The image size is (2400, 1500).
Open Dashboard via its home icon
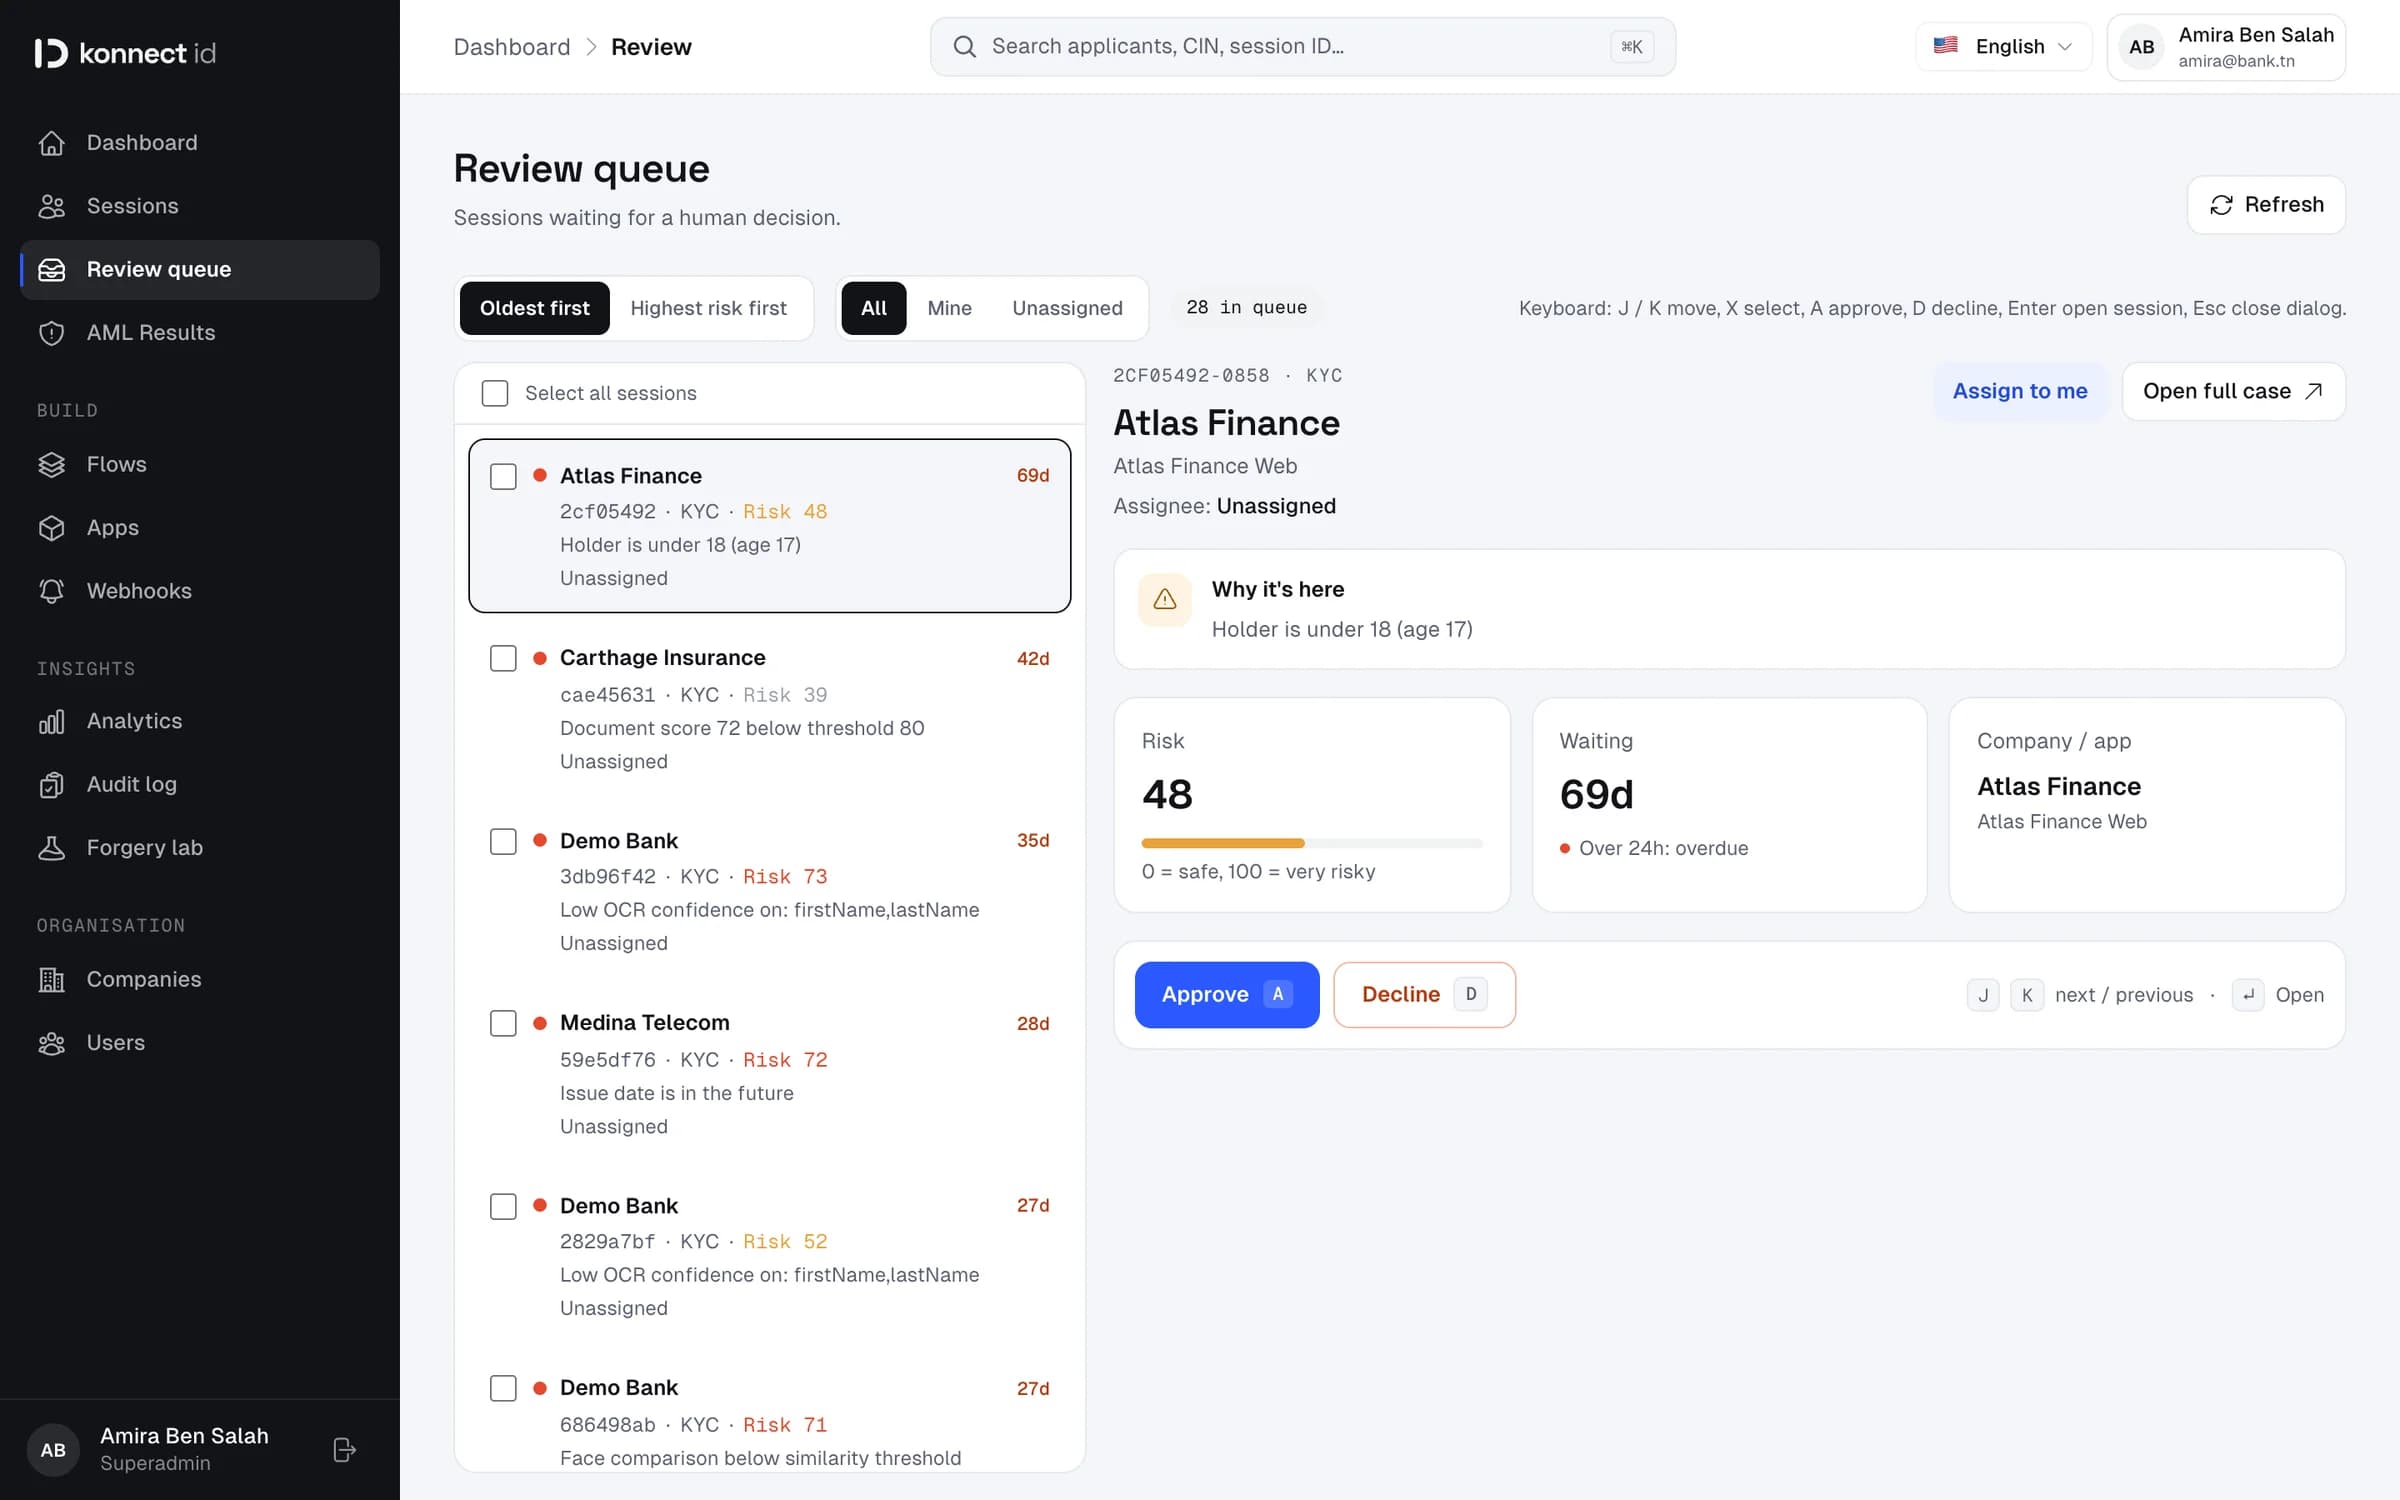(52, 143)
